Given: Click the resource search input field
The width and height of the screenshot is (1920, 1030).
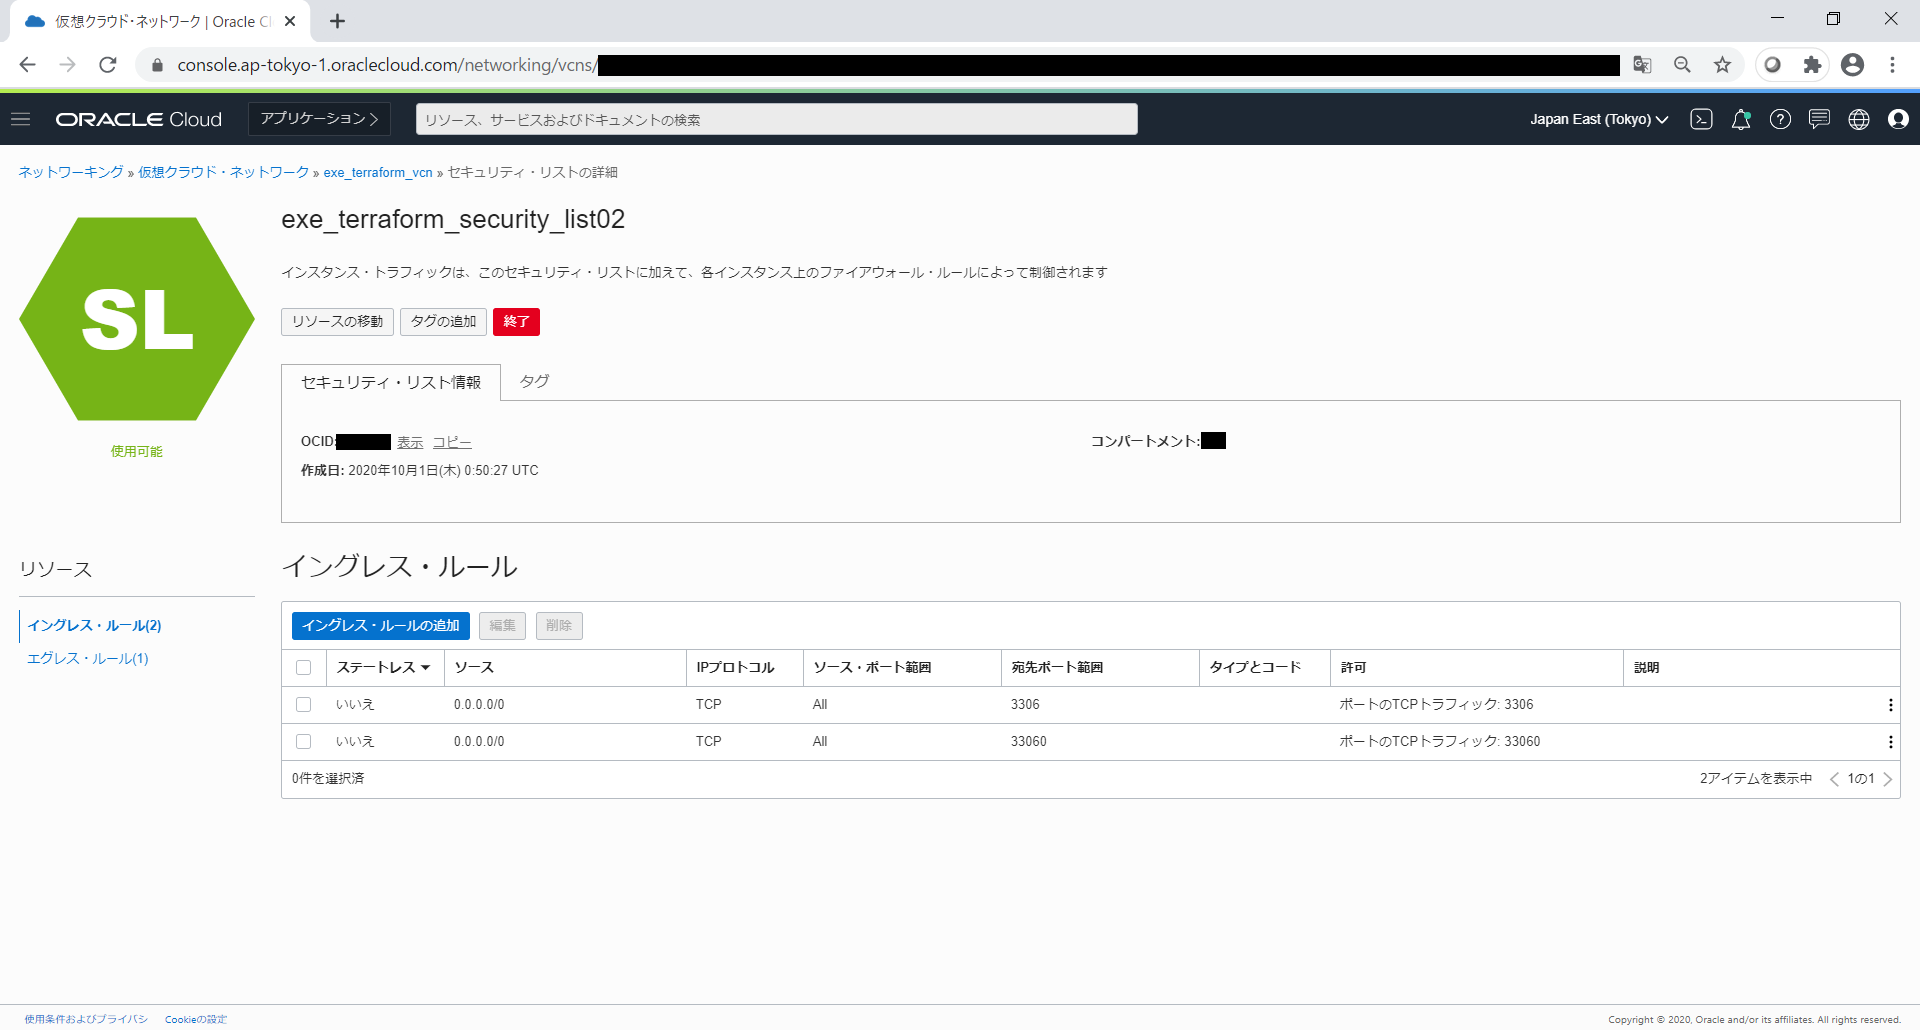Looking at the screenshot, I should [x=776, y=119].
